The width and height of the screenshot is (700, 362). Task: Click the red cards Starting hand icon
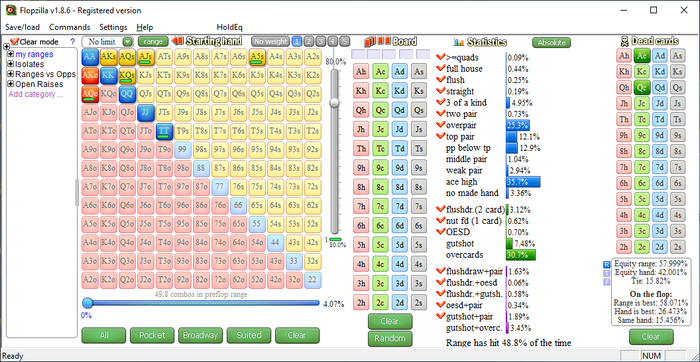[177, 41]
